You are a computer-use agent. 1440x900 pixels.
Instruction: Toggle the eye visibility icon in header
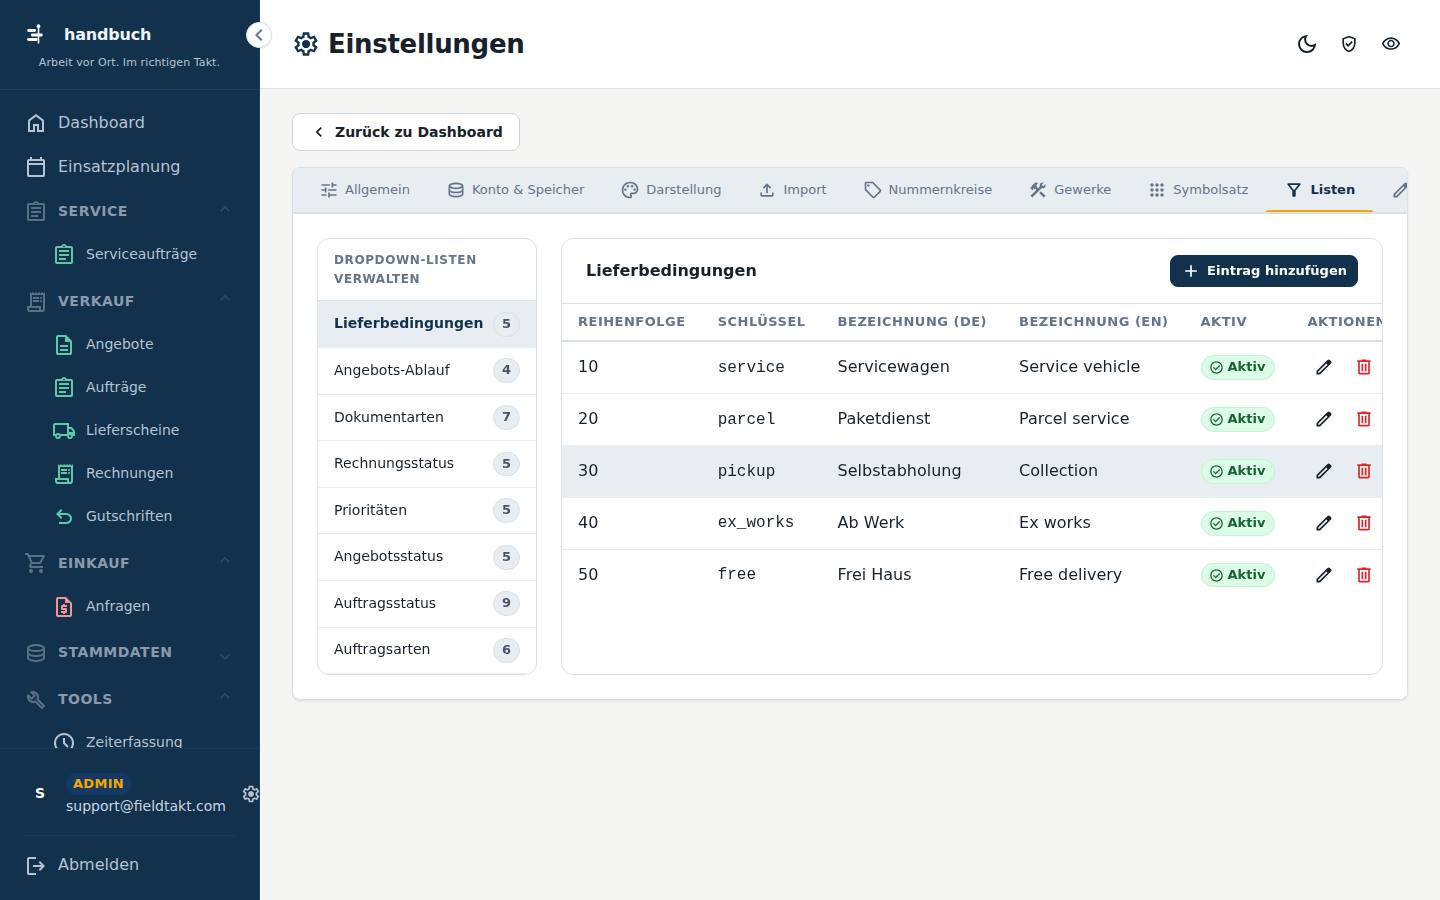tap(1391, 44)
